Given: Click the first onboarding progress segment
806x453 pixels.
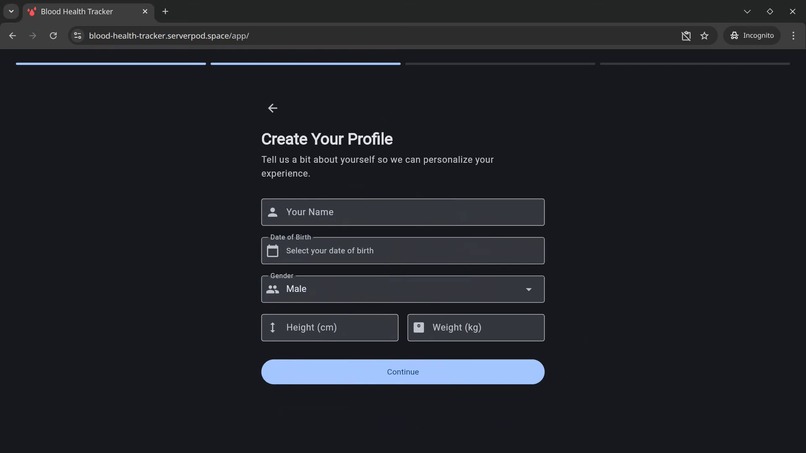Looking at the screenshot, I should (x=111, y=64).
